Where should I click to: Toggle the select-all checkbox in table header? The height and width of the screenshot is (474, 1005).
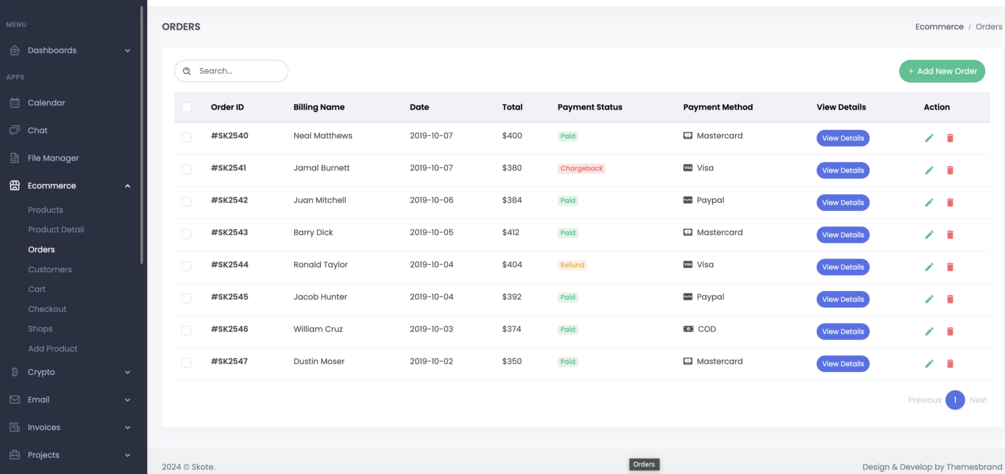(x=187, y=107)
